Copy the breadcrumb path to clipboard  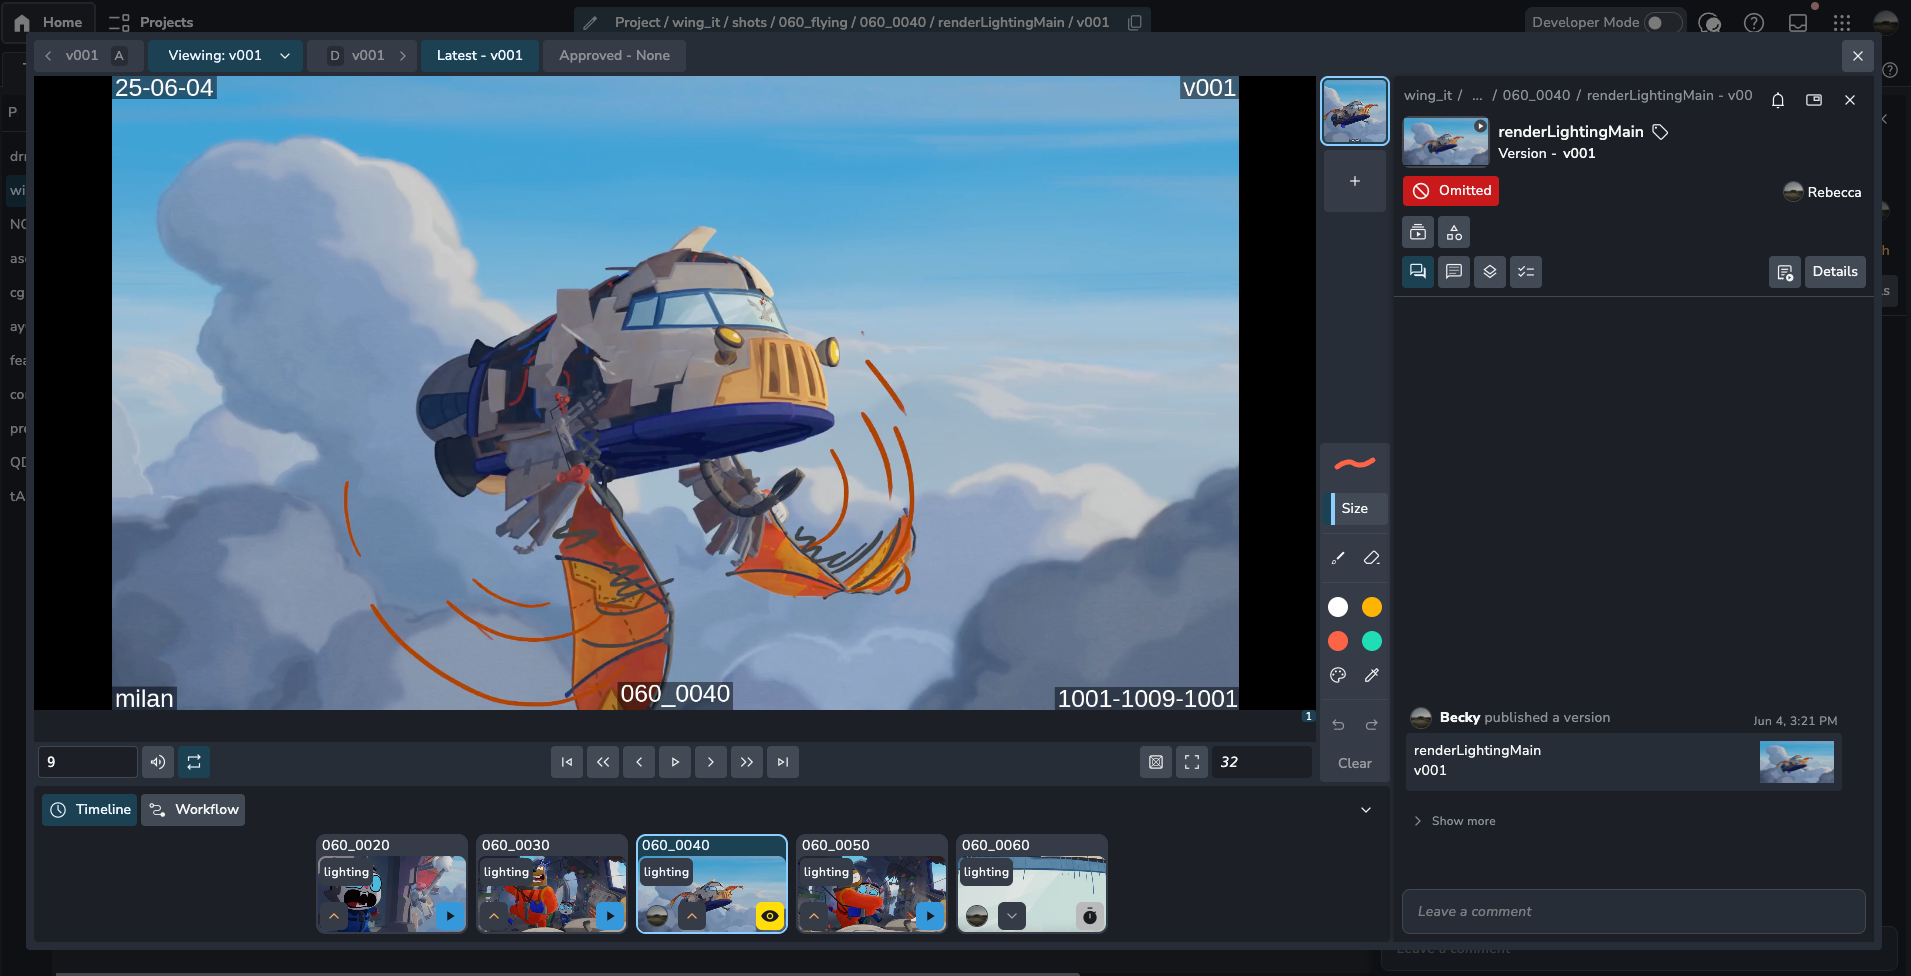1134,22
